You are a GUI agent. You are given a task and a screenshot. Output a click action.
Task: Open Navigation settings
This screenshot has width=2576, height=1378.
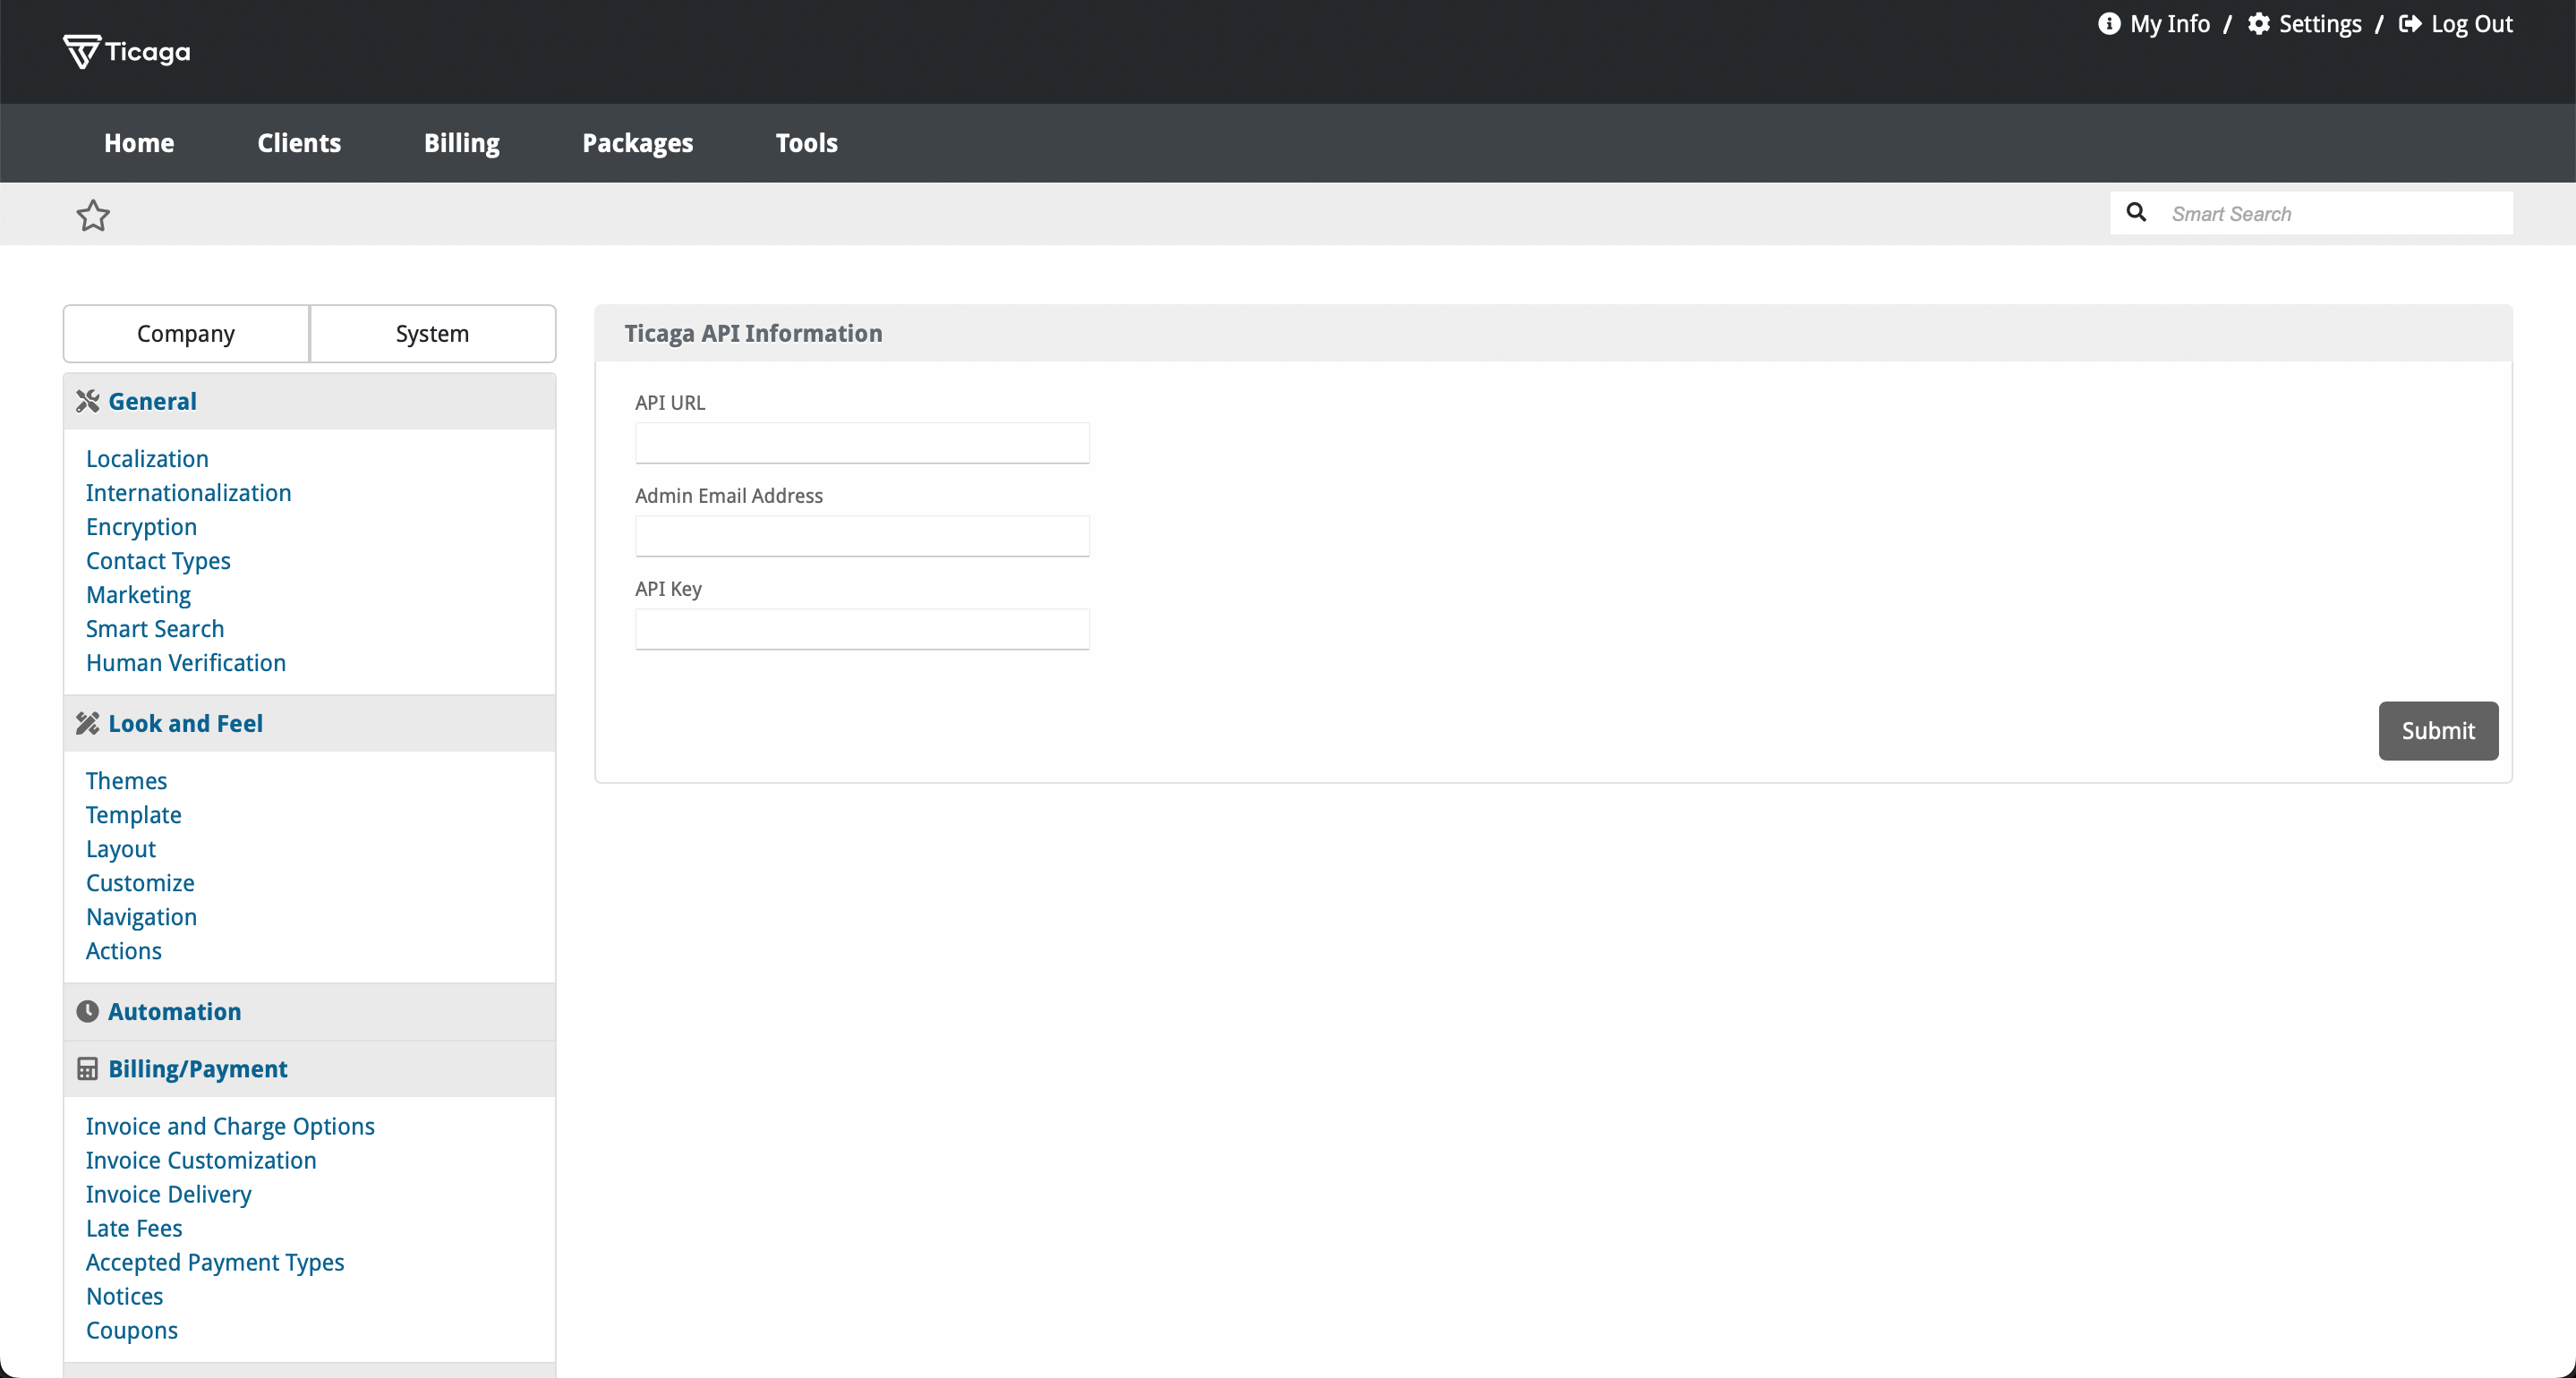point(141,917)
